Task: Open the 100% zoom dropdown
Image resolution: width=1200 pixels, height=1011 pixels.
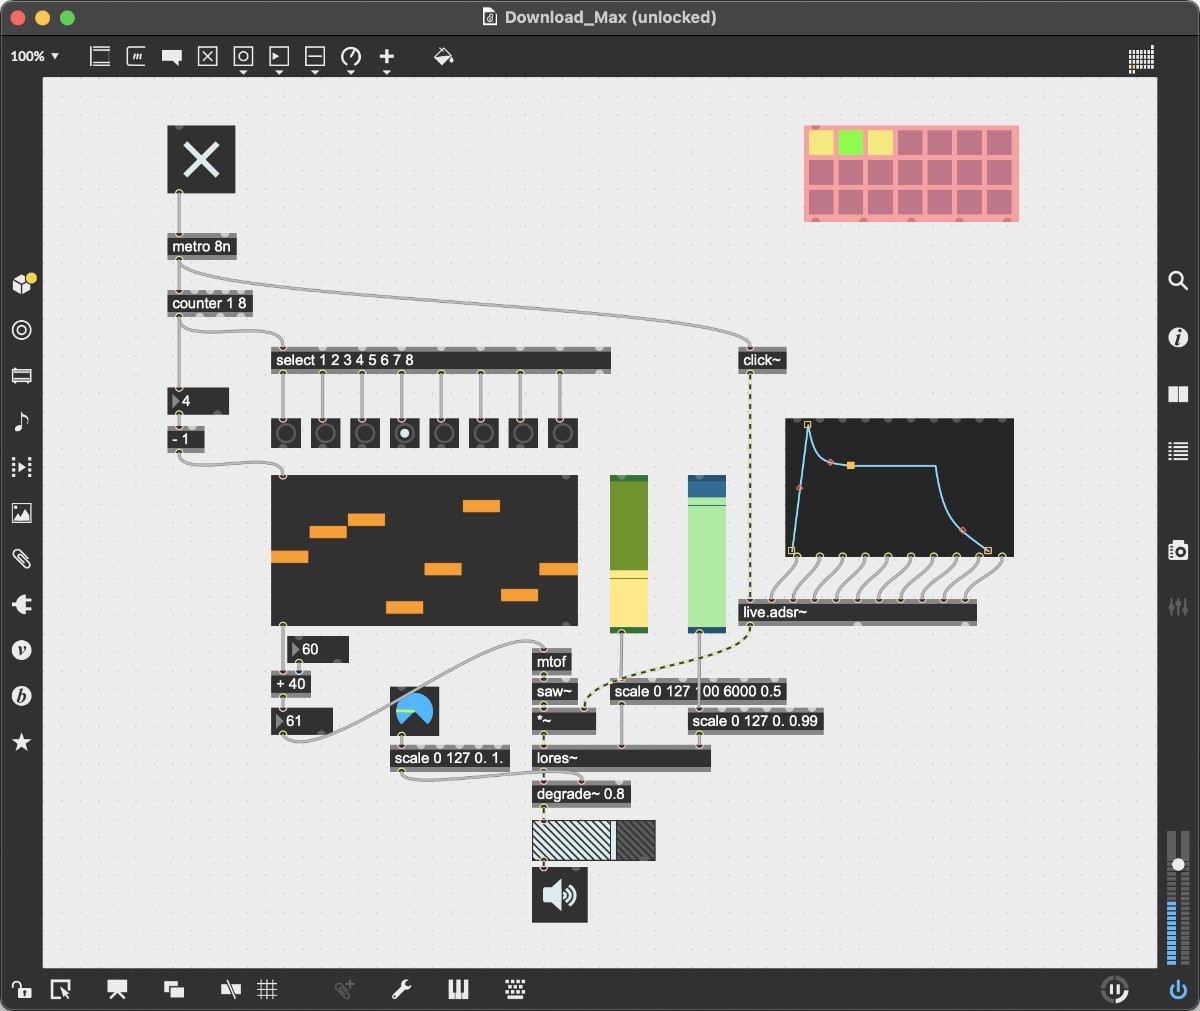Action: coord(34,57)
